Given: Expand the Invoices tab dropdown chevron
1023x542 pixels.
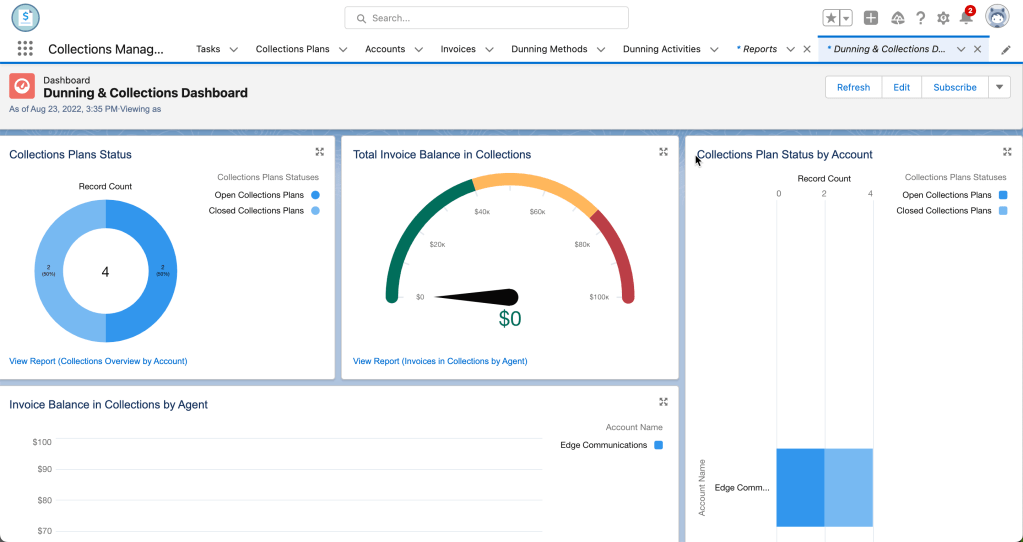Looking at the screenshot, I should [490, 49].
